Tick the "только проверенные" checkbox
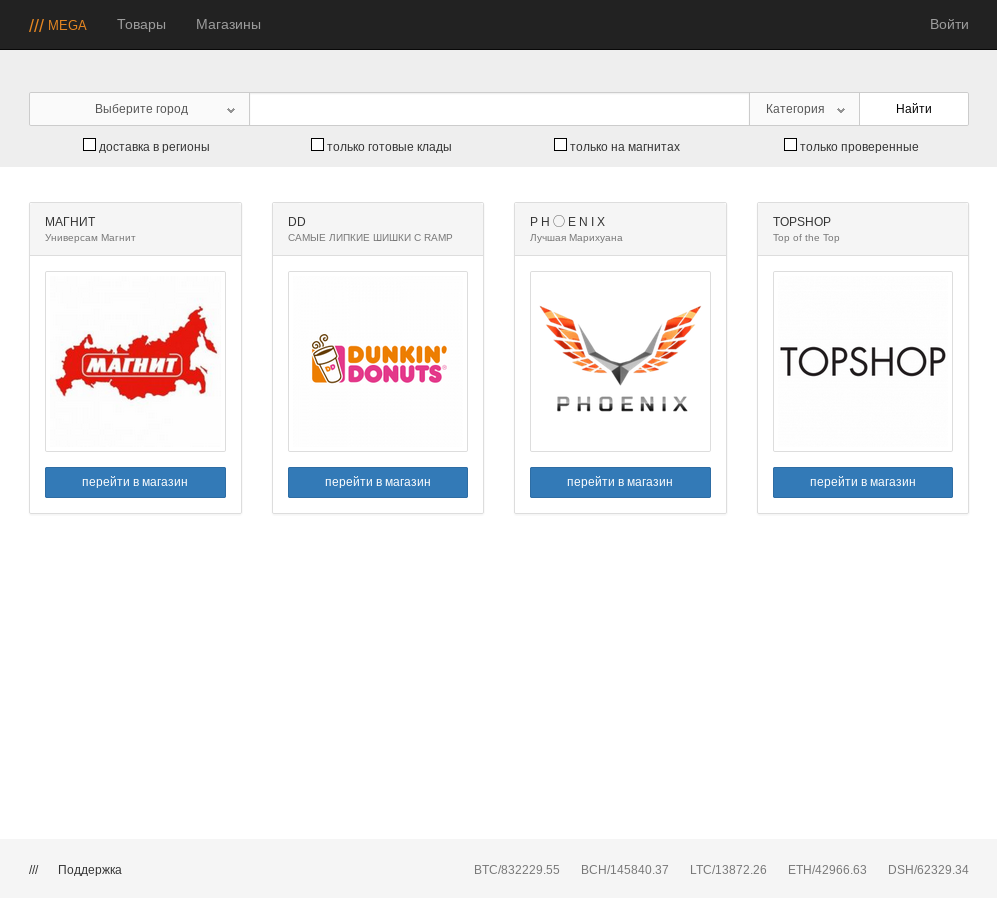The width and height of the screenshot is (997, 898). tap(791, 145)
